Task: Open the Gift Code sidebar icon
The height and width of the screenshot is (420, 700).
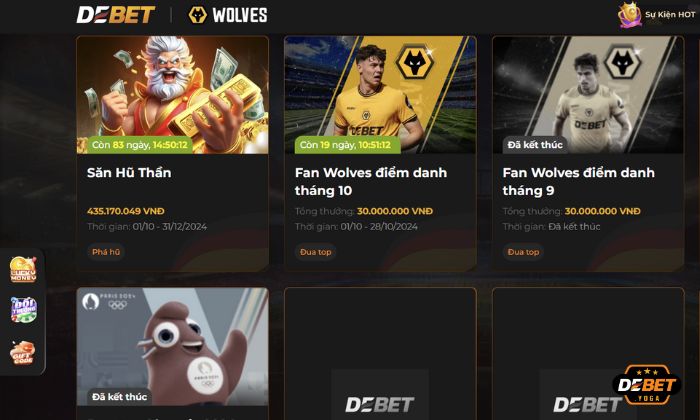Action: click(23, 353)
